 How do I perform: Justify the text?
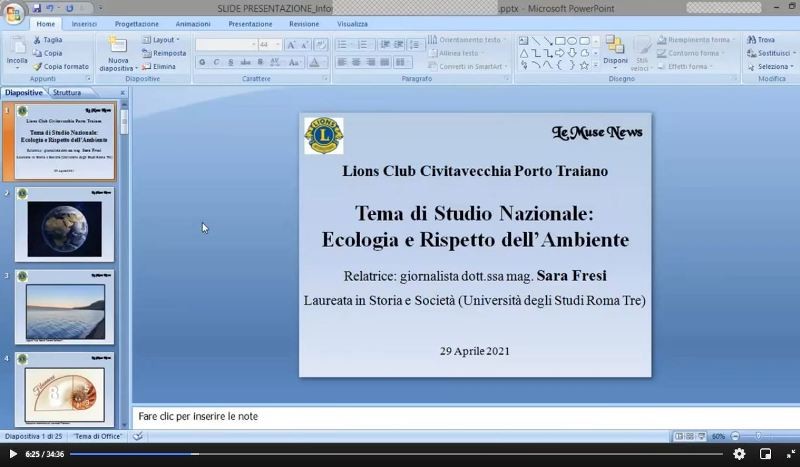[x=385, y=62]
